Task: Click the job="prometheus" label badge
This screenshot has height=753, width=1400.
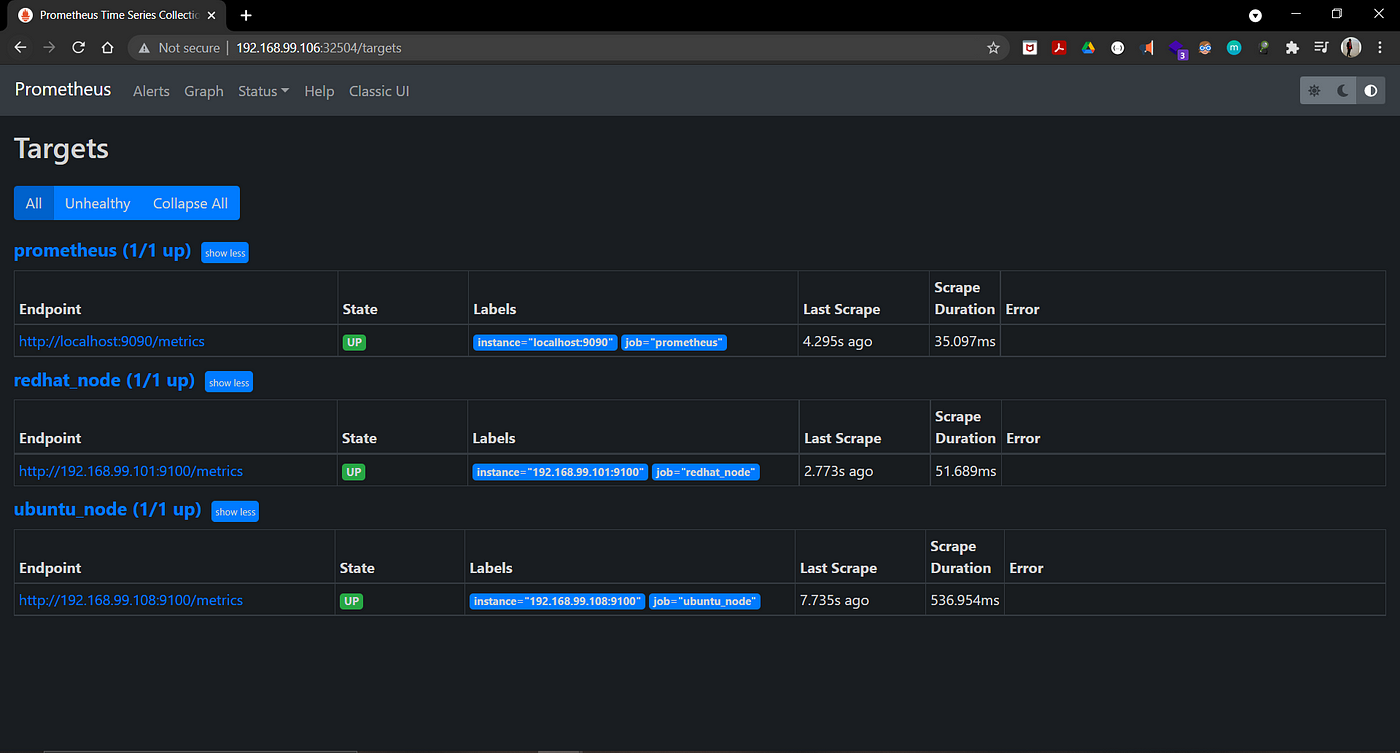Action: point(674,342)
